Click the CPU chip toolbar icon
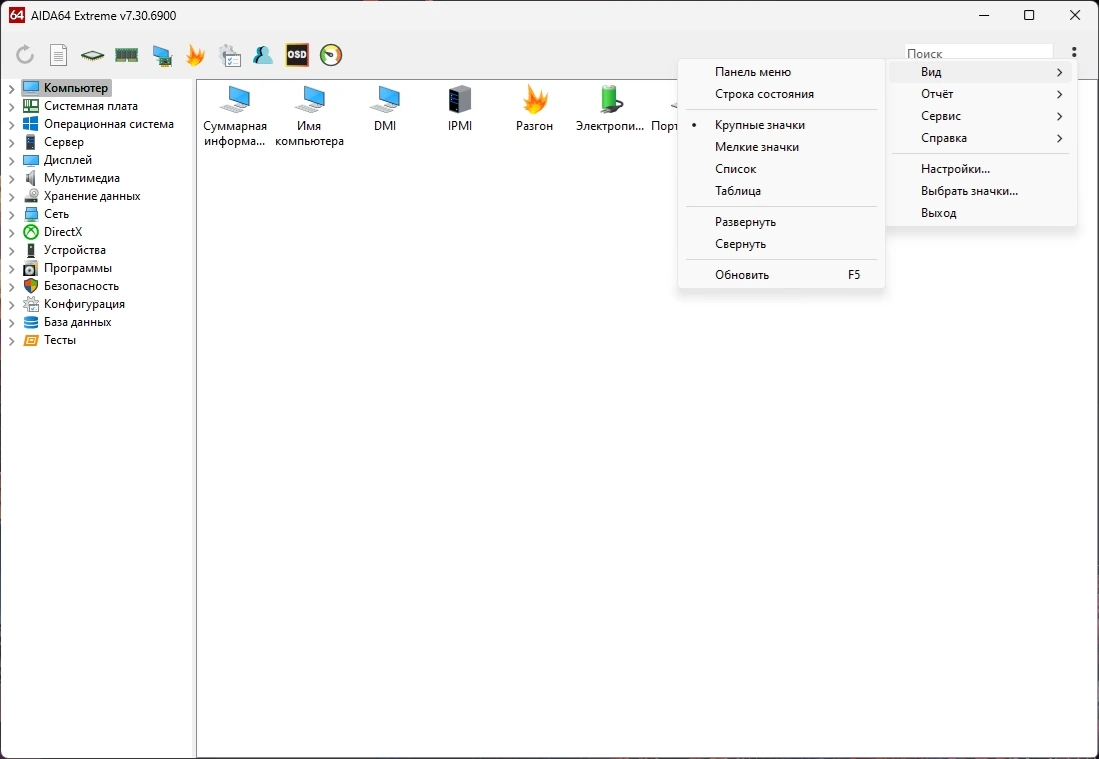The width and height of the screenshot is (1099, 759). tap(92, 55)
